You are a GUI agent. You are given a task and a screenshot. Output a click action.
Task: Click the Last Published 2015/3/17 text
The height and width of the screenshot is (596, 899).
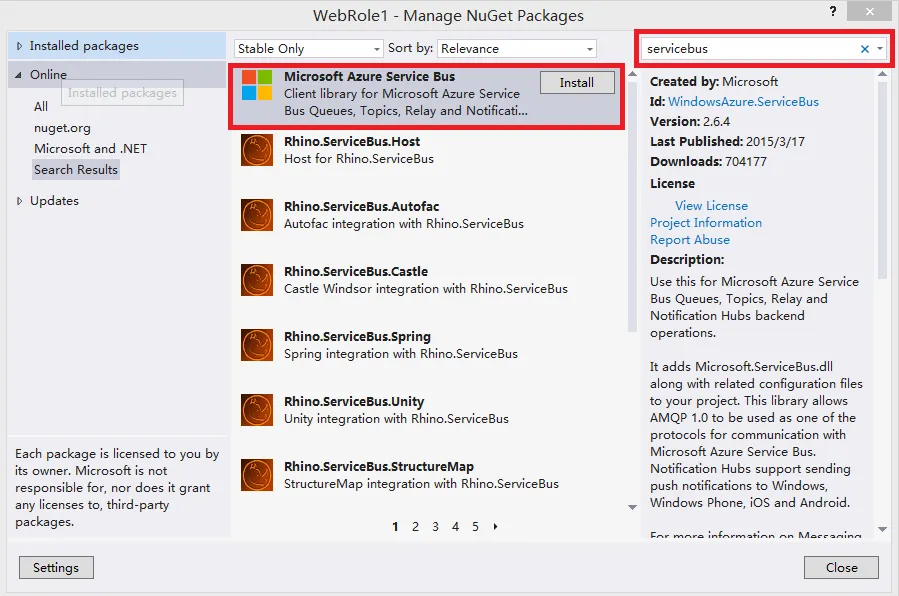[728, 142]
